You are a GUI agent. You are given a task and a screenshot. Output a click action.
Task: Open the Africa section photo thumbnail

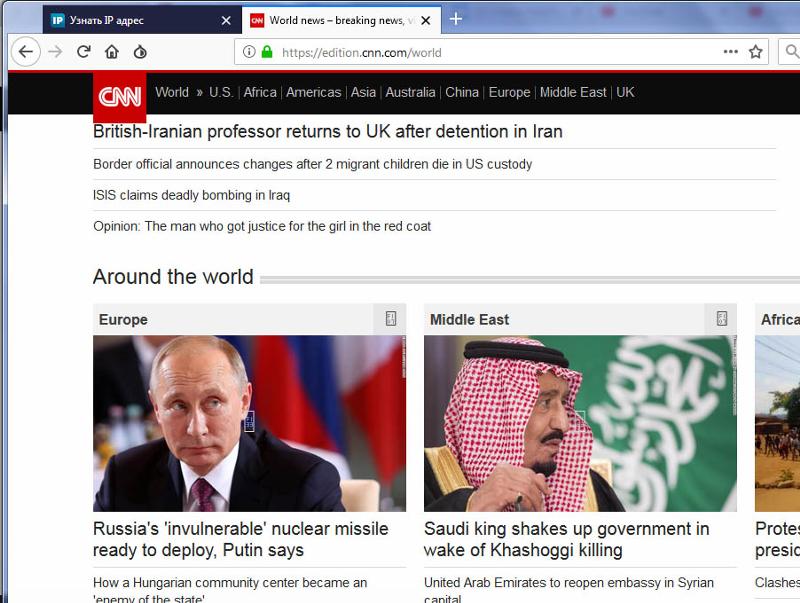778,423
